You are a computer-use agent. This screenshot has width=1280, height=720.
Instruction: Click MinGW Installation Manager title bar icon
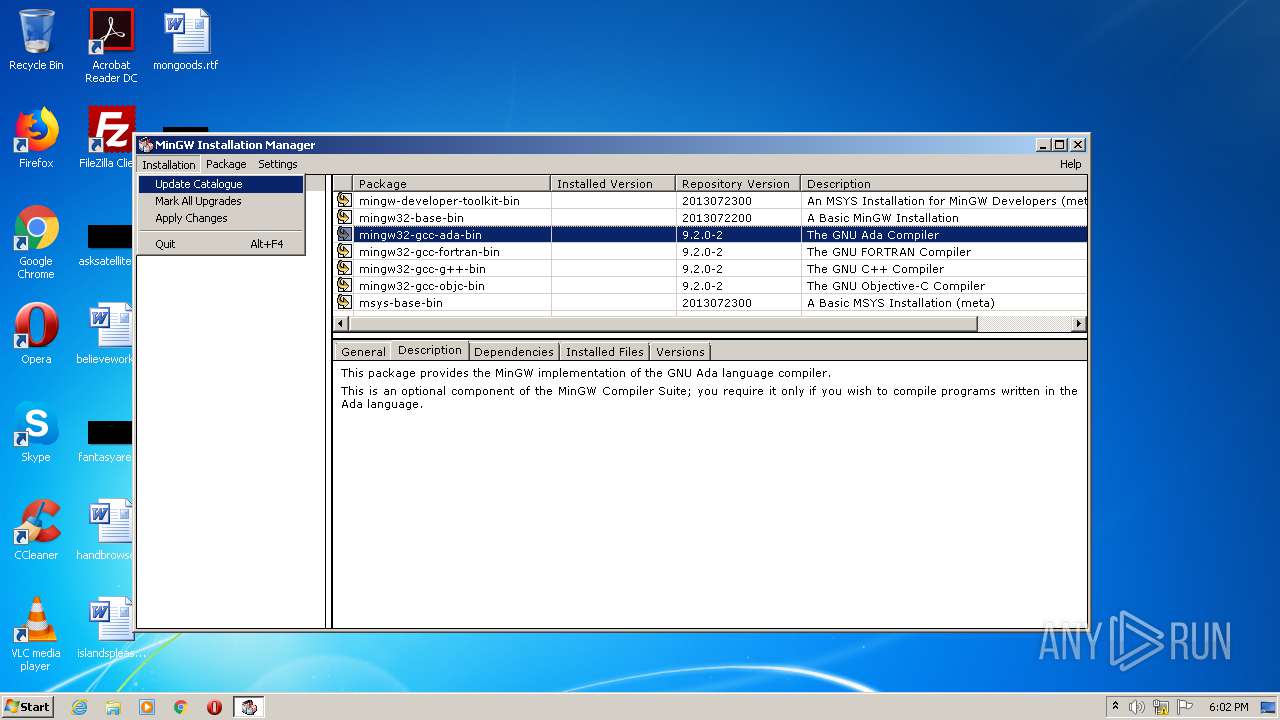point(146,145)
